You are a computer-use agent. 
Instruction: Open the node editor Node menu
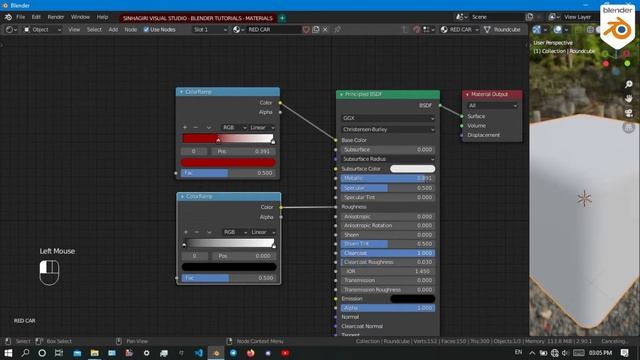[131, 29]
